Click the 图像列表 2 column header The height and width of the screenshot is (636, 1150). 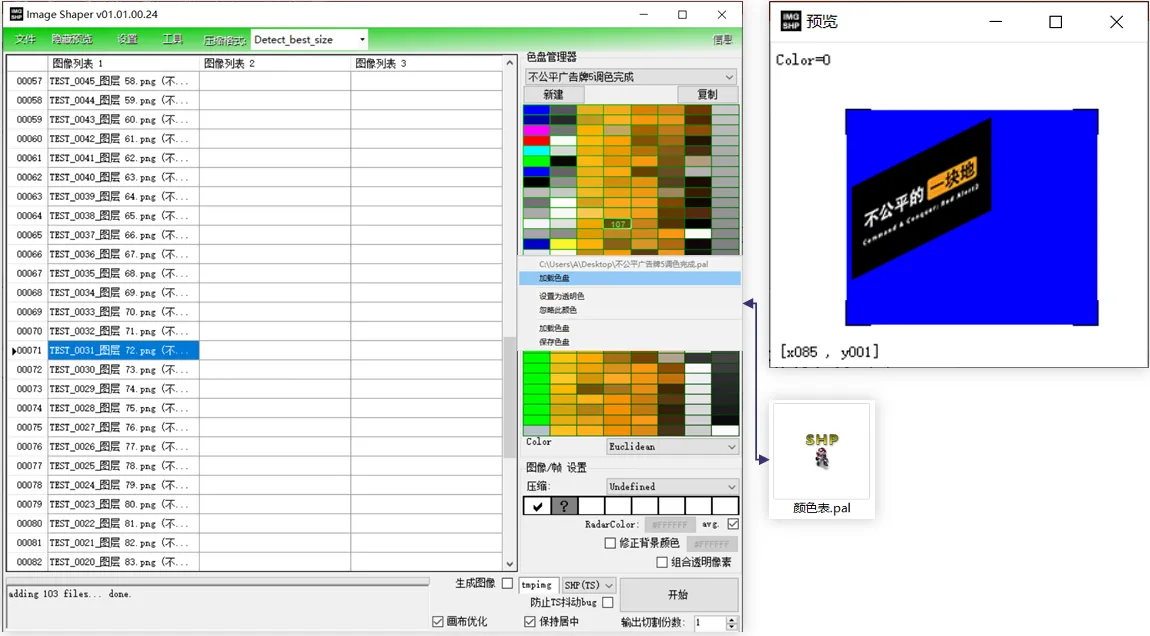click(x=275, y=63)
